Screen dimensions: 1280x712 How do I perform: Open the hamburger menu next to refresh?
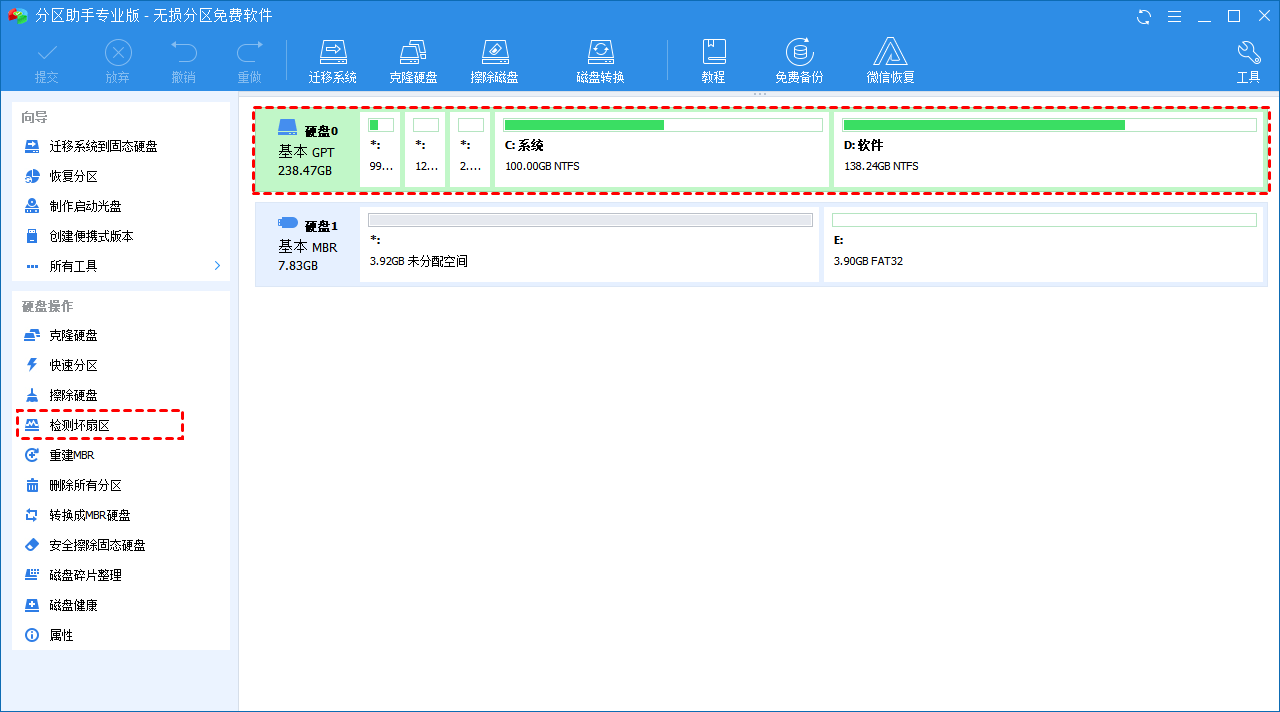tap(1175, 16)
